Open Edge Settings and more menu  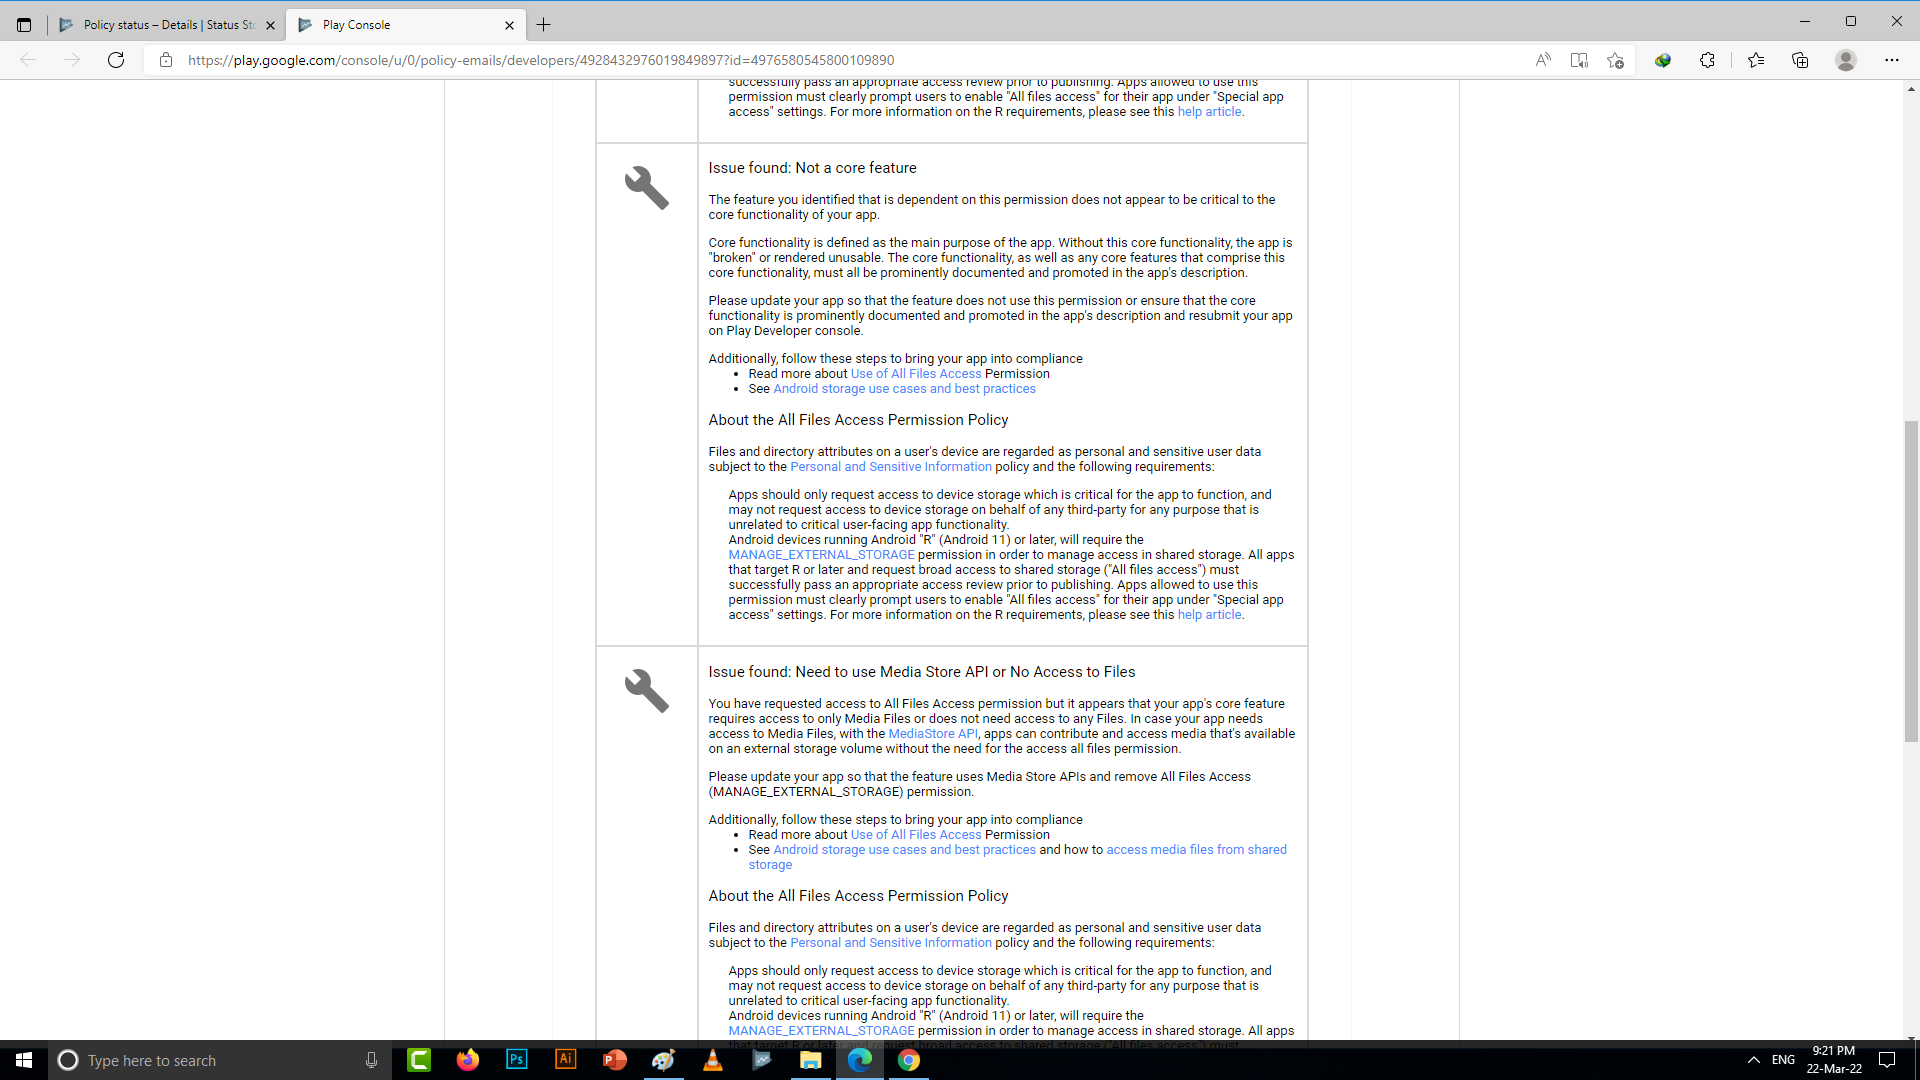(x=1892, y=60)
